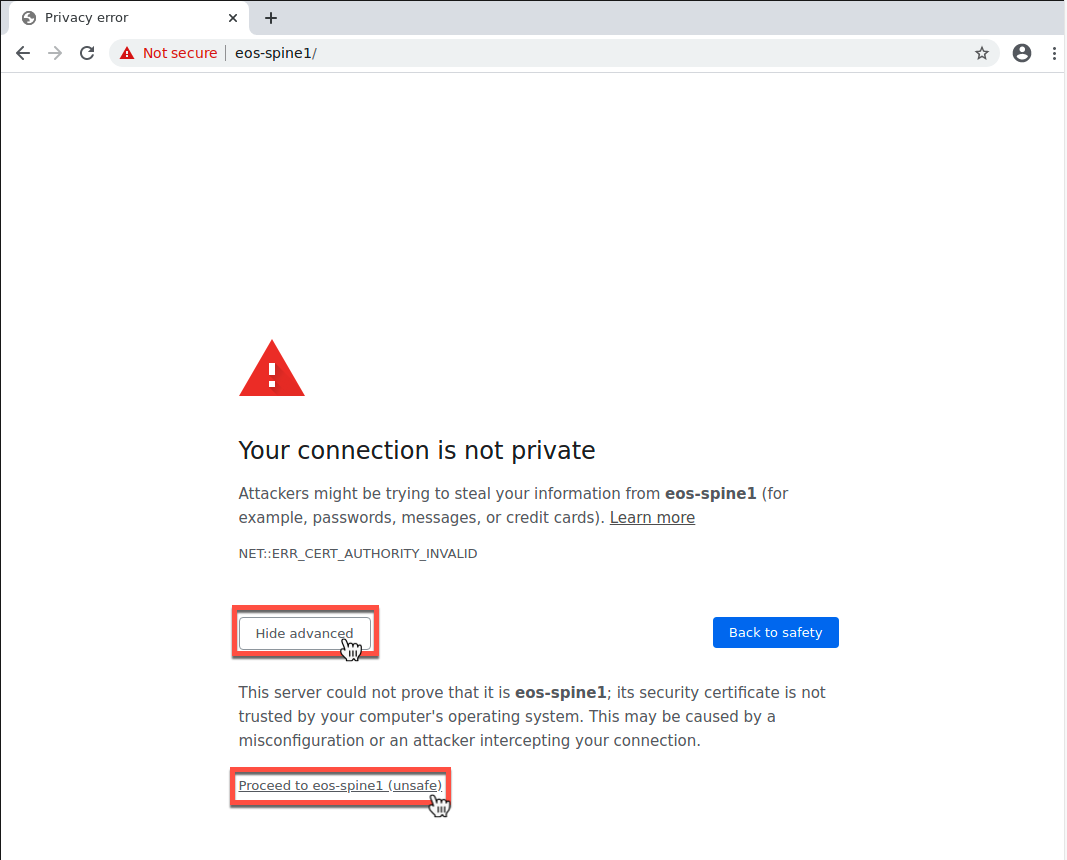Follow the Learn more link
This screenshot has height=860, width=1067.
652,517
